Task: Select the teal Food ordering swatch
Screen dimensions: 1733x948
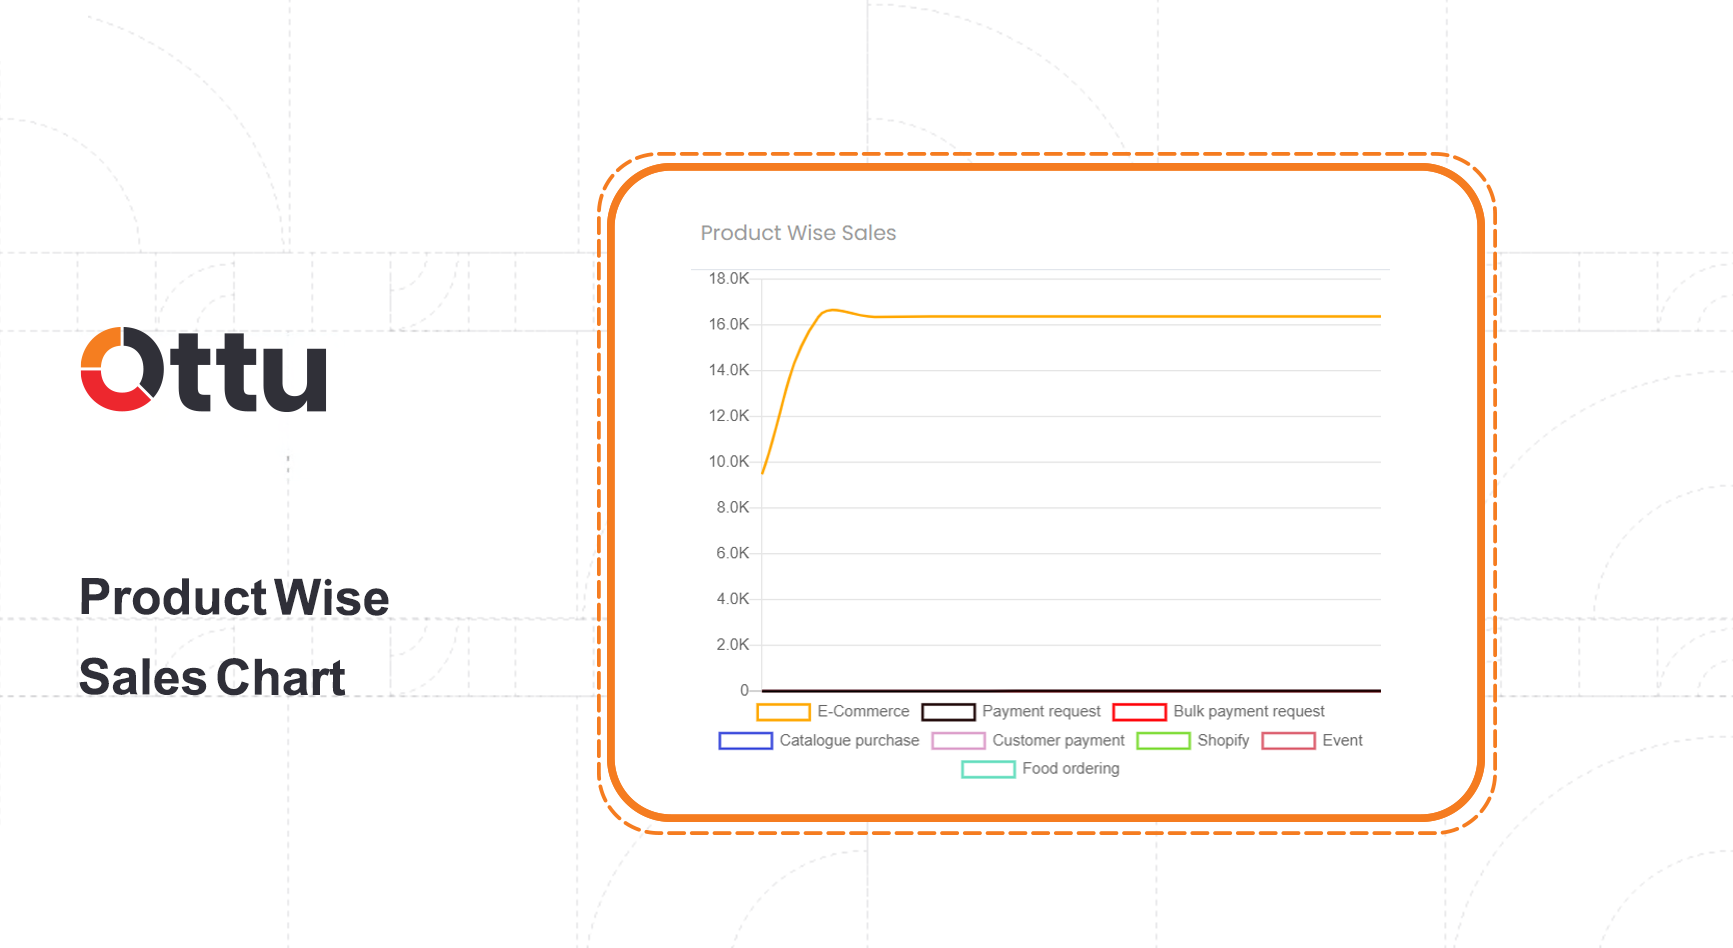Action: click(x=988, y=769)
